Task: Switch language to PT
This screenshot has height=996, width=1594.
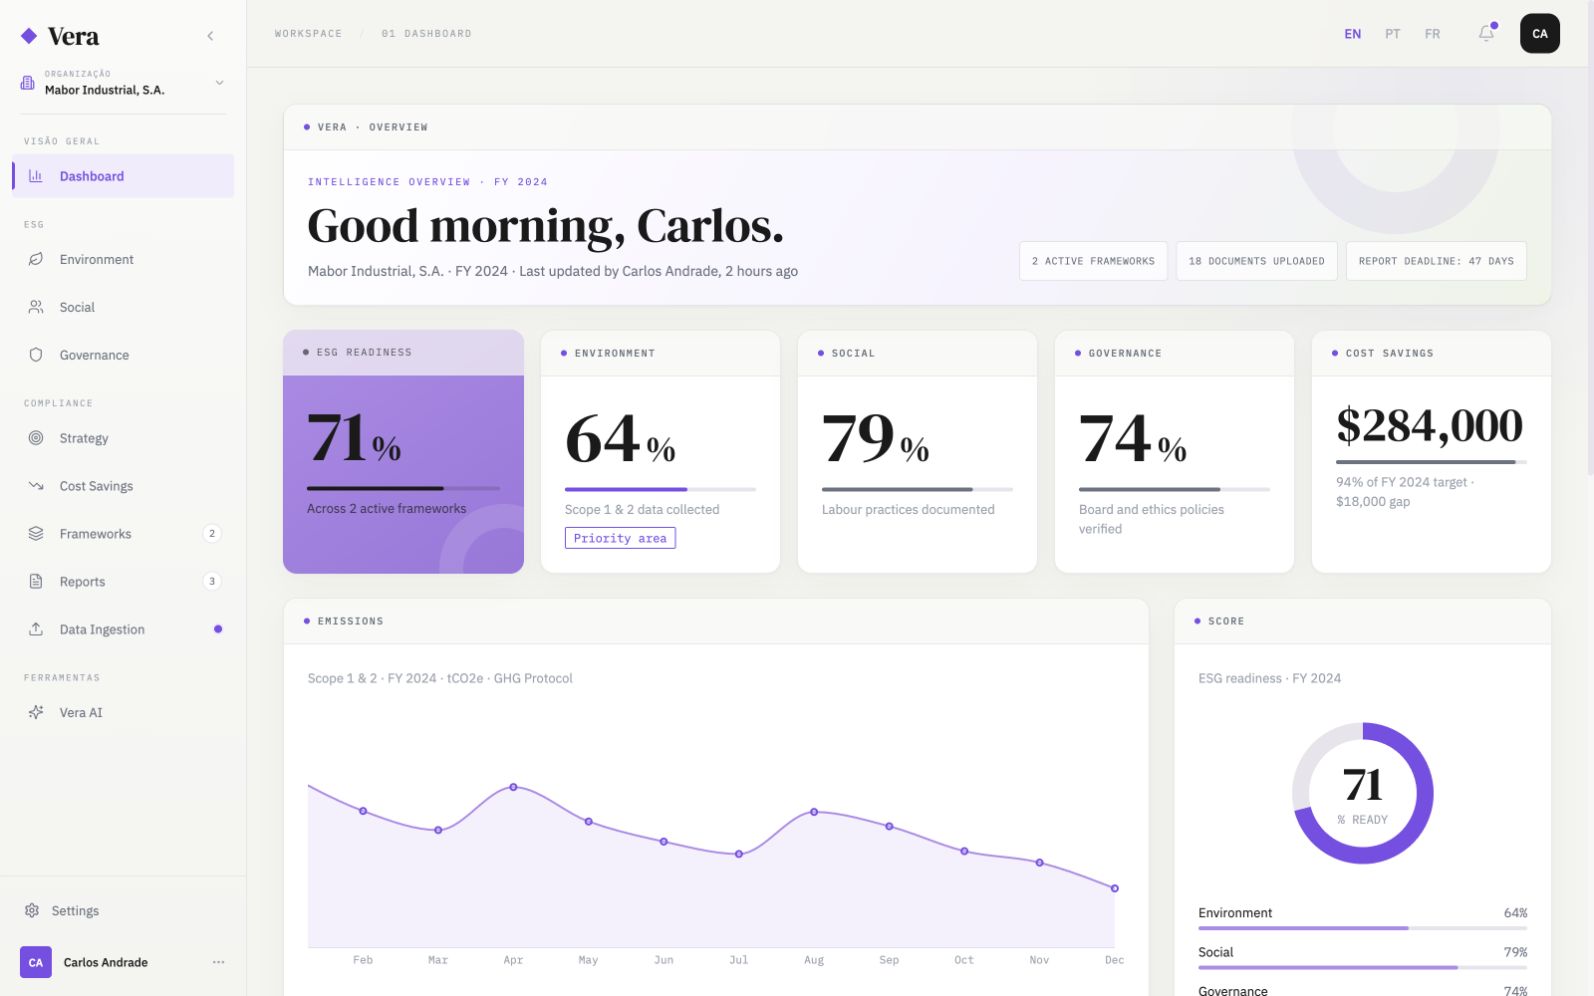Action: (x=1392, y=34)
